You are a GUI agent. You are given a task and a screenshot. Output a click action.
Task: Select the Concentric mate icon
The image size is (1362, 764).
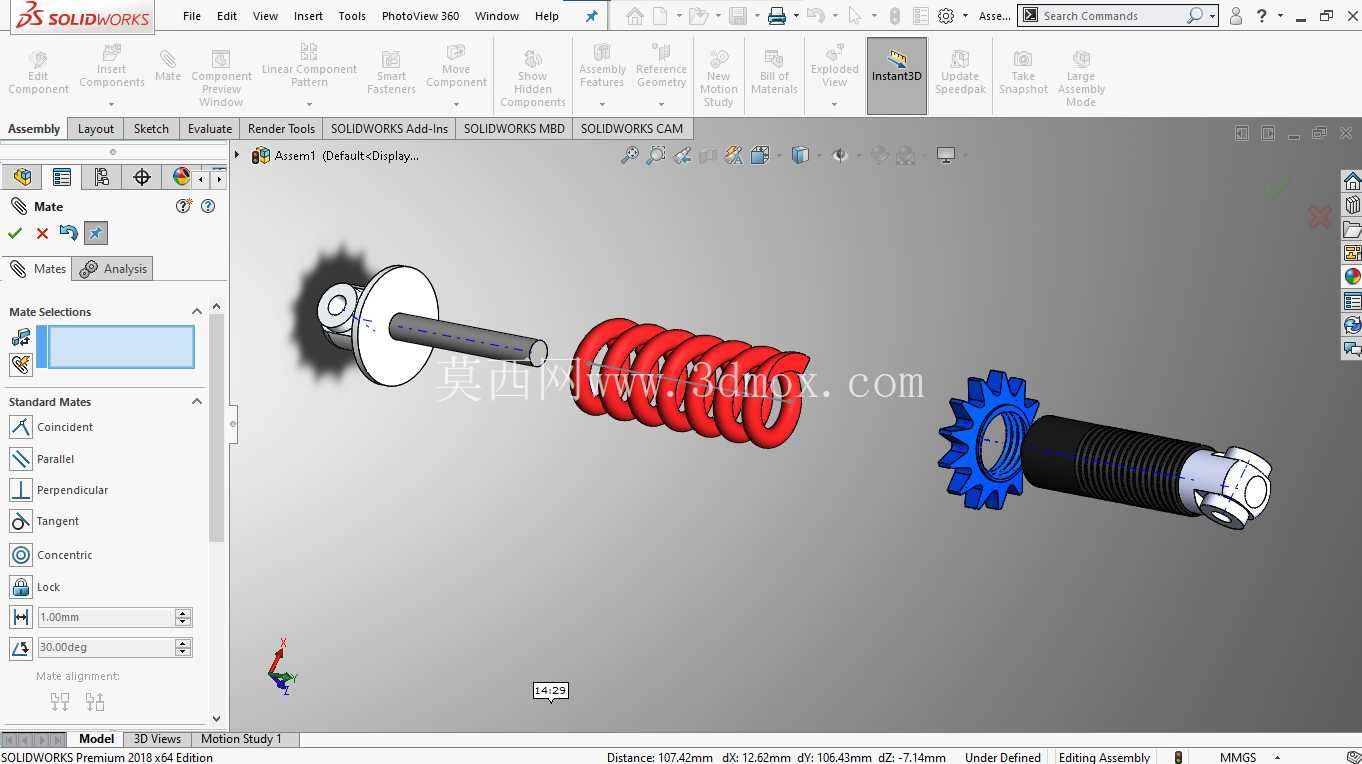21,555
